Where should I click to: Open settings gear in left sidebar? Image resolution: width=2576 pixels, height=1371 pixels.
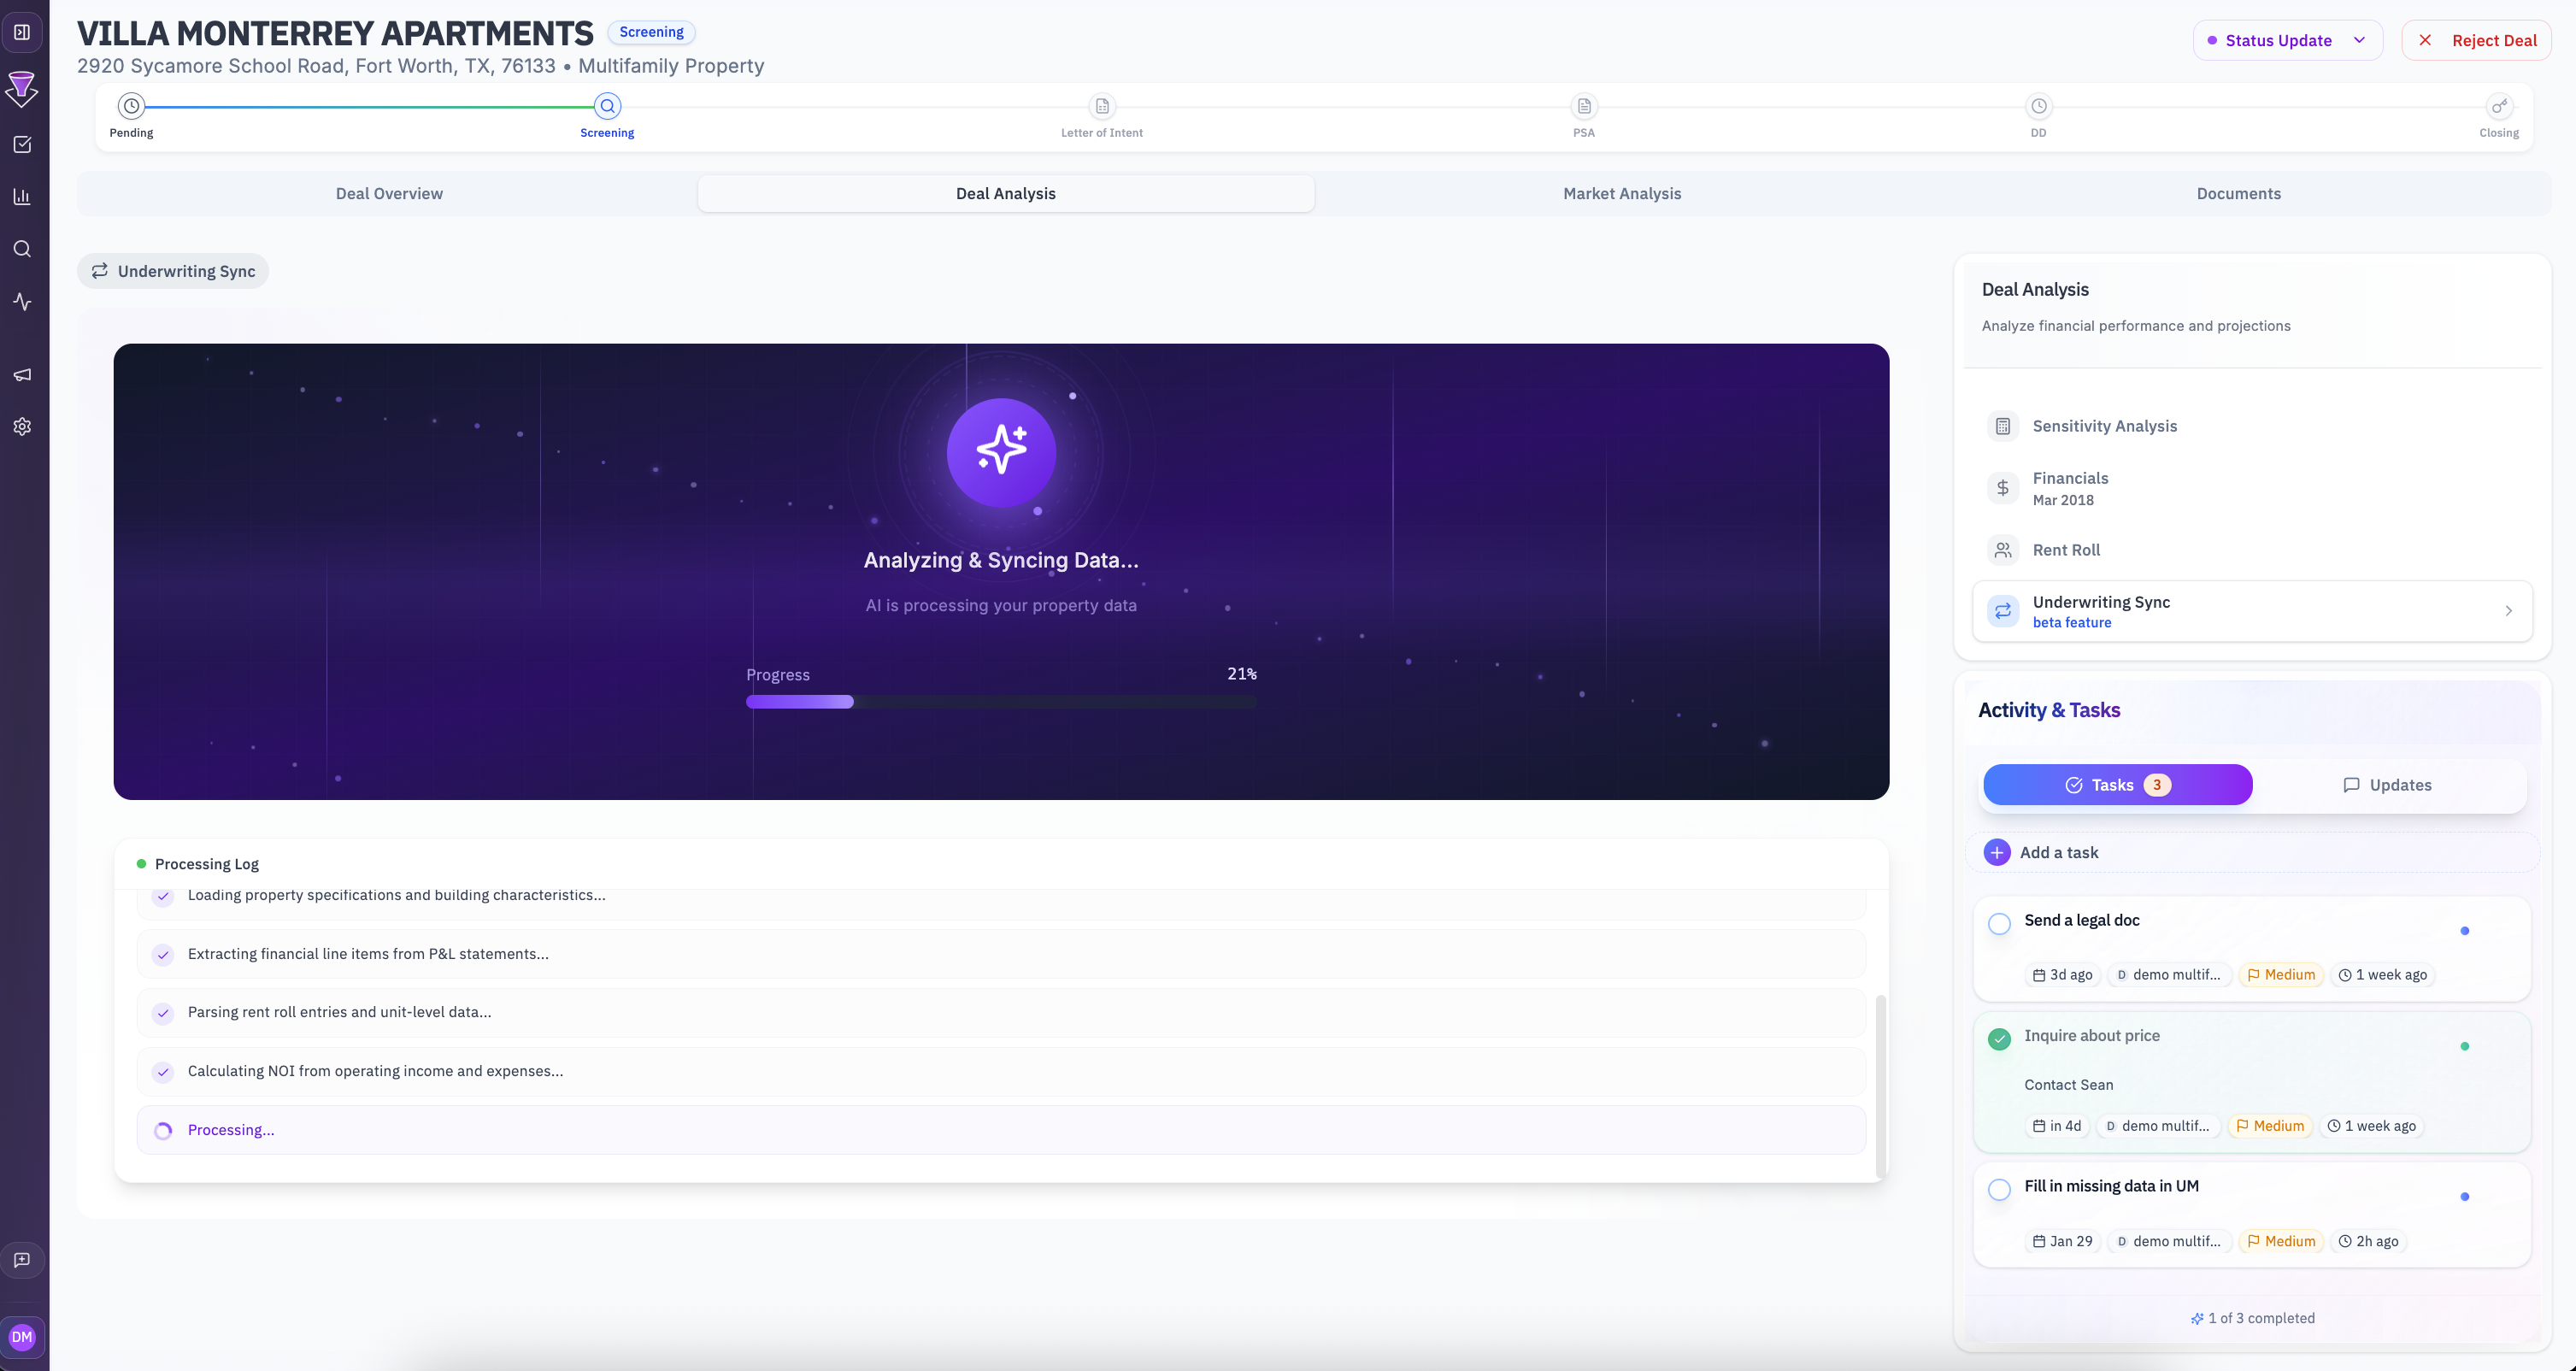pos(22,427)
